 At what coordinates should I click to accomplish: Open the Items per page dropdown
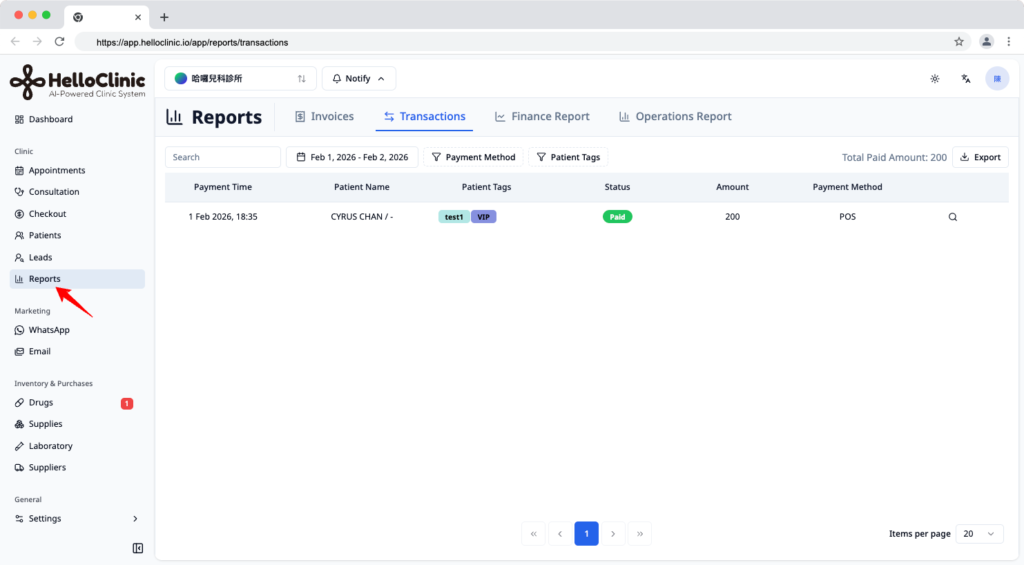tap(979, 534)
